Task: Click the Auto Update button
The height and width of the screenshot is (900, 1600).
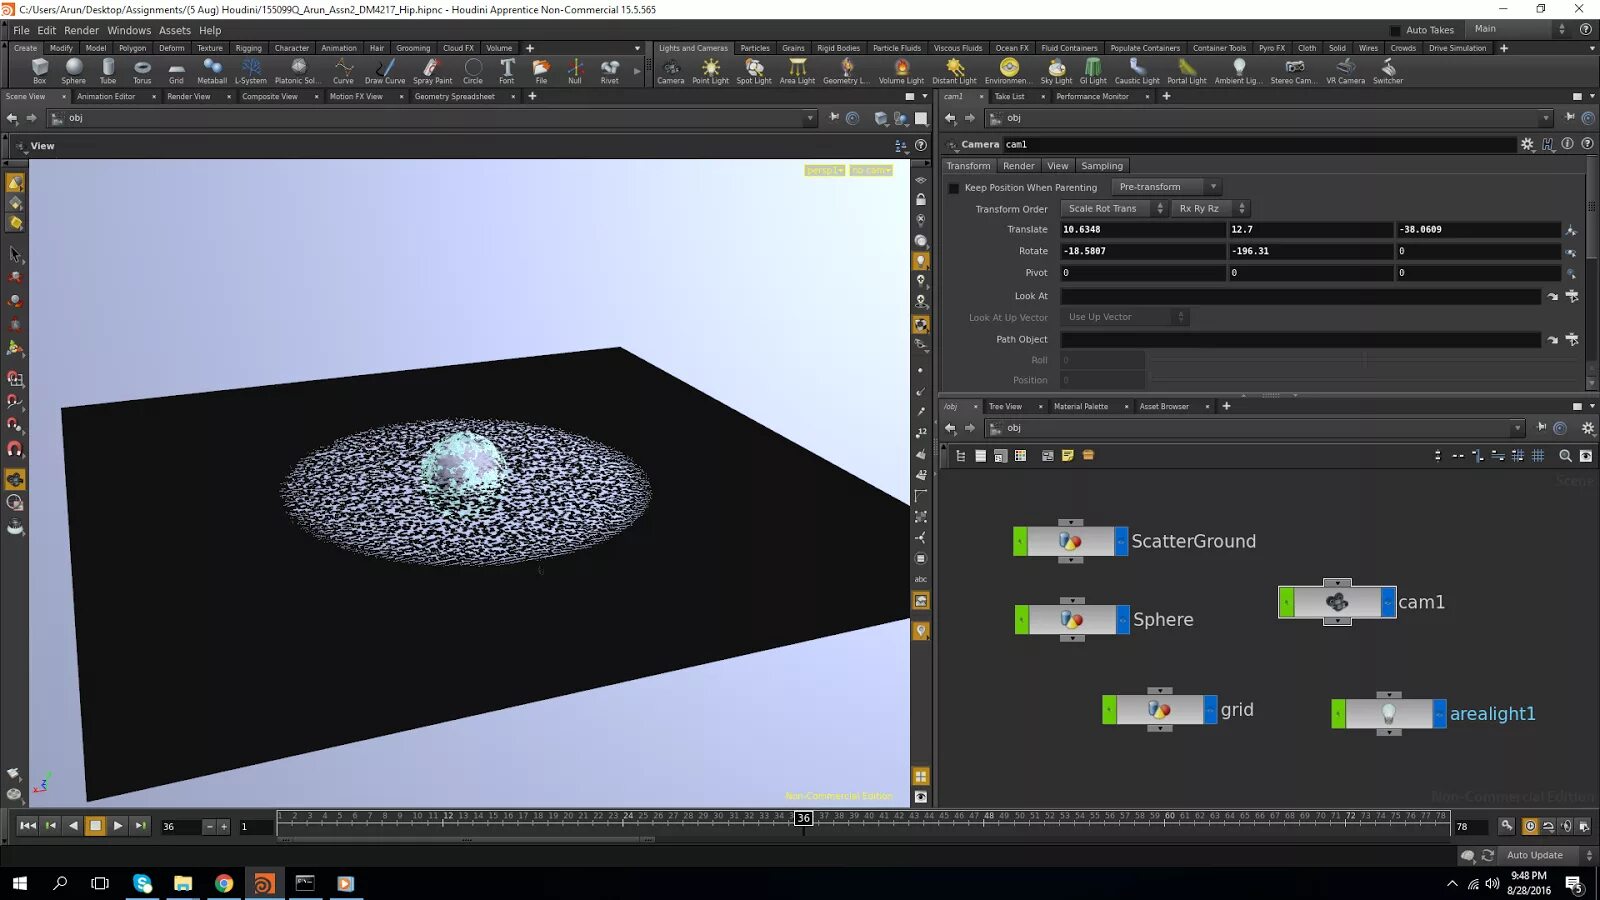Action: [x=1534, y=855]
